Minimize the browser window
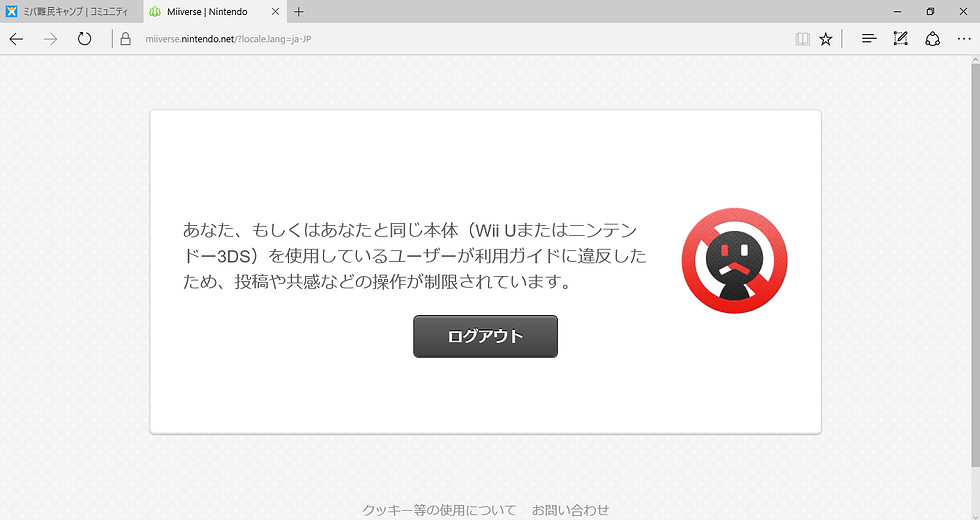This screenshot has height=520, width=980. pyautogui.click(x=898, y=11)
